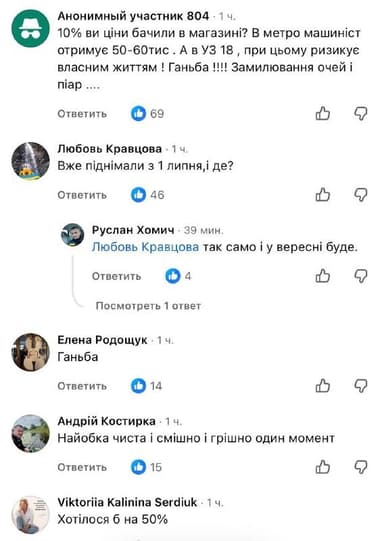Like the anonymous participant 804 comment
Image resolution: width=384 pixels, height=541 pixels.
point(323,114)
